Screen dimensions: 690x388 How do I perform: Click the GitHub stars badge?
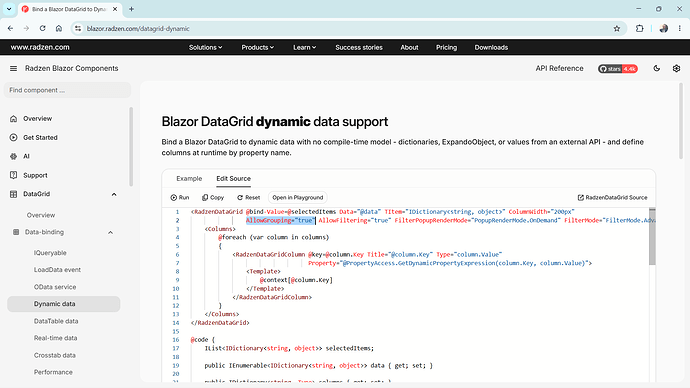pyautogui.click(x=617, y=69)
